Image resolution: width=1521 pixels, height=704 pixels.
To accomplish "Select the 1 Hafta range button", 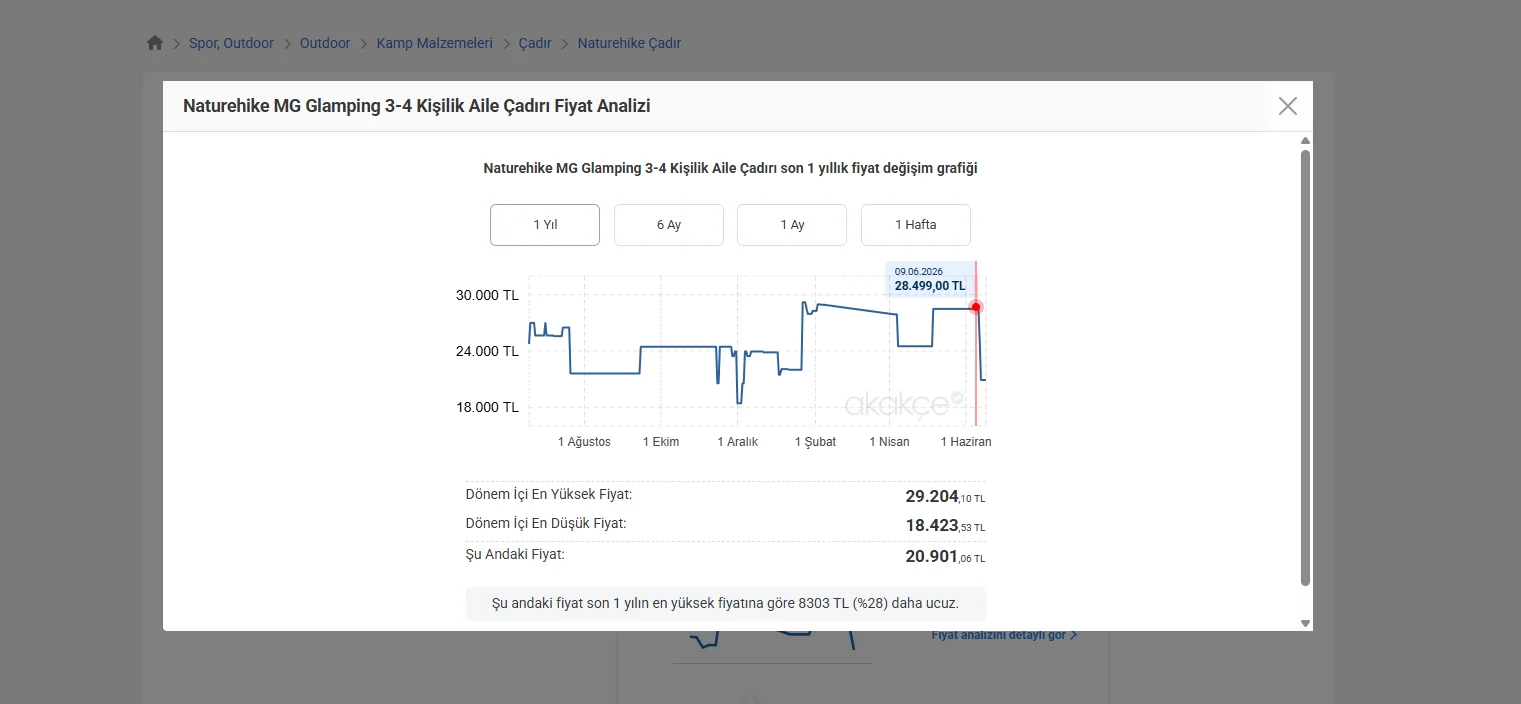I will point(916,225).
